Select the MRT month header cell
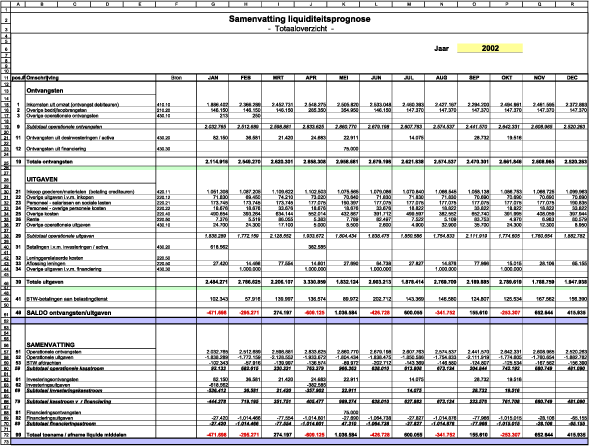Image resolution: width=589 pixels, height=446 pixels. [278, 77]
